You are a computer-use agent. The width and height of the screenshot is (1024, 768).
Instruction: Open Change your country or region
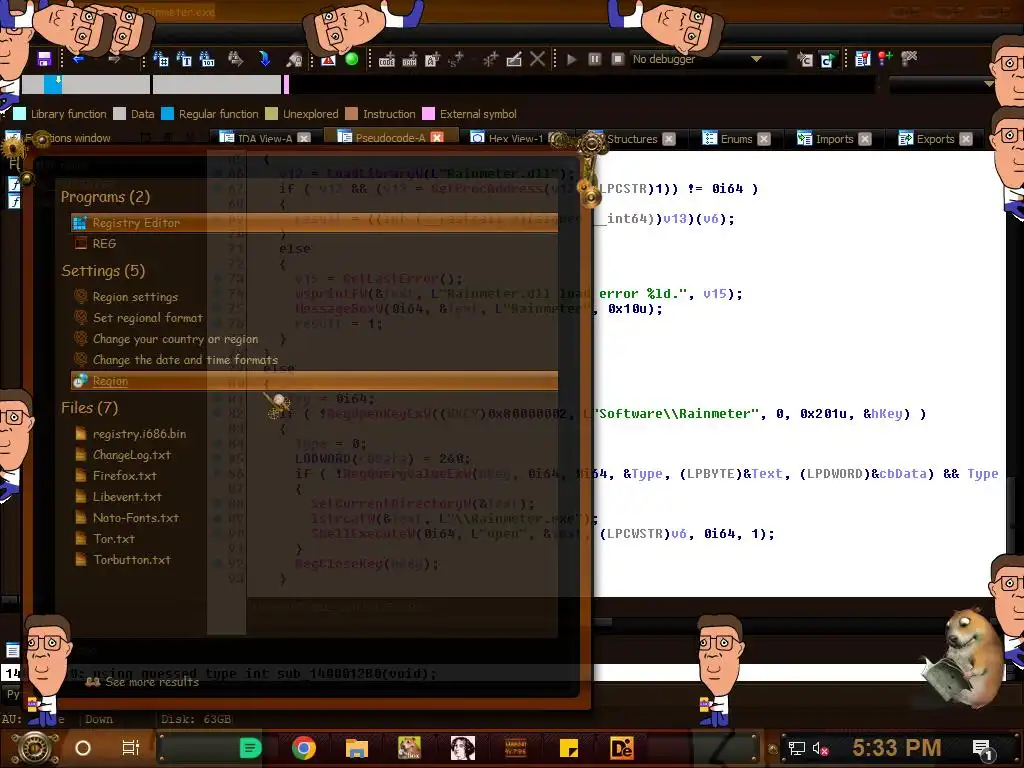pyautogui.click(x=314, y=338)
